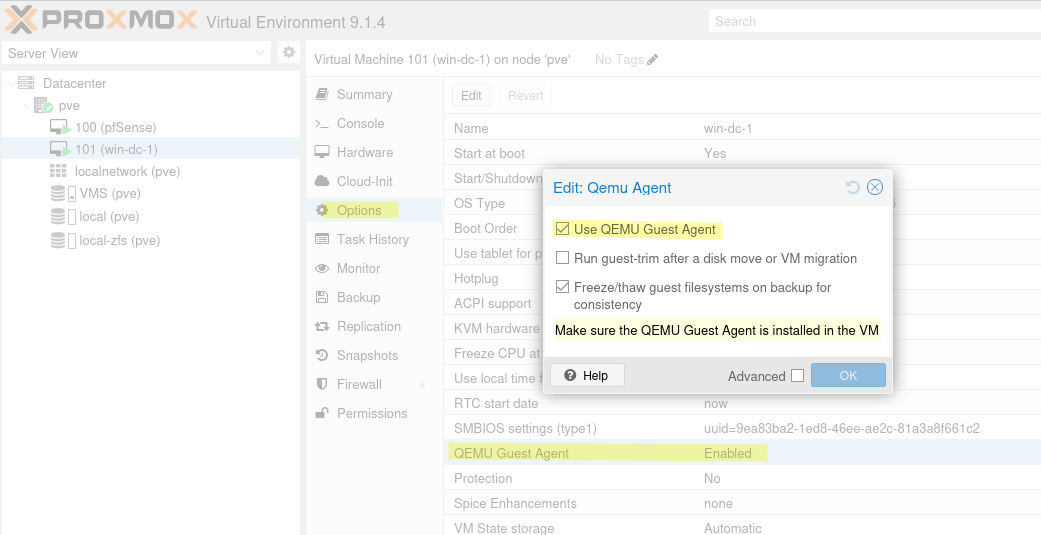The width and height of the screenshot is (1041, 535).
Task: Click the Edit button
Action: pyautogui.click(x=471, y=96)
